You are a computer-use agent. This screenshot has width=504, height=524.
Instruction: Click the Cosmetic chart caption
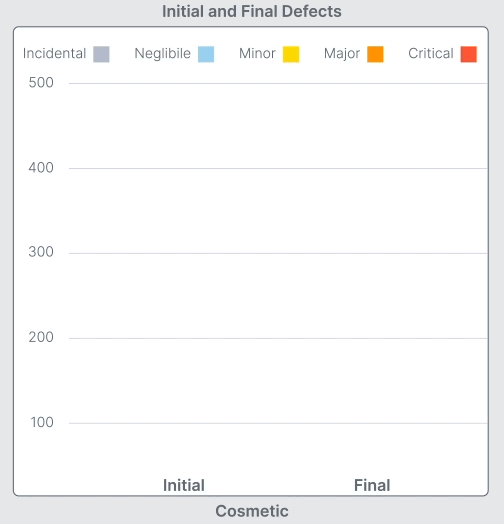point(252,511)
